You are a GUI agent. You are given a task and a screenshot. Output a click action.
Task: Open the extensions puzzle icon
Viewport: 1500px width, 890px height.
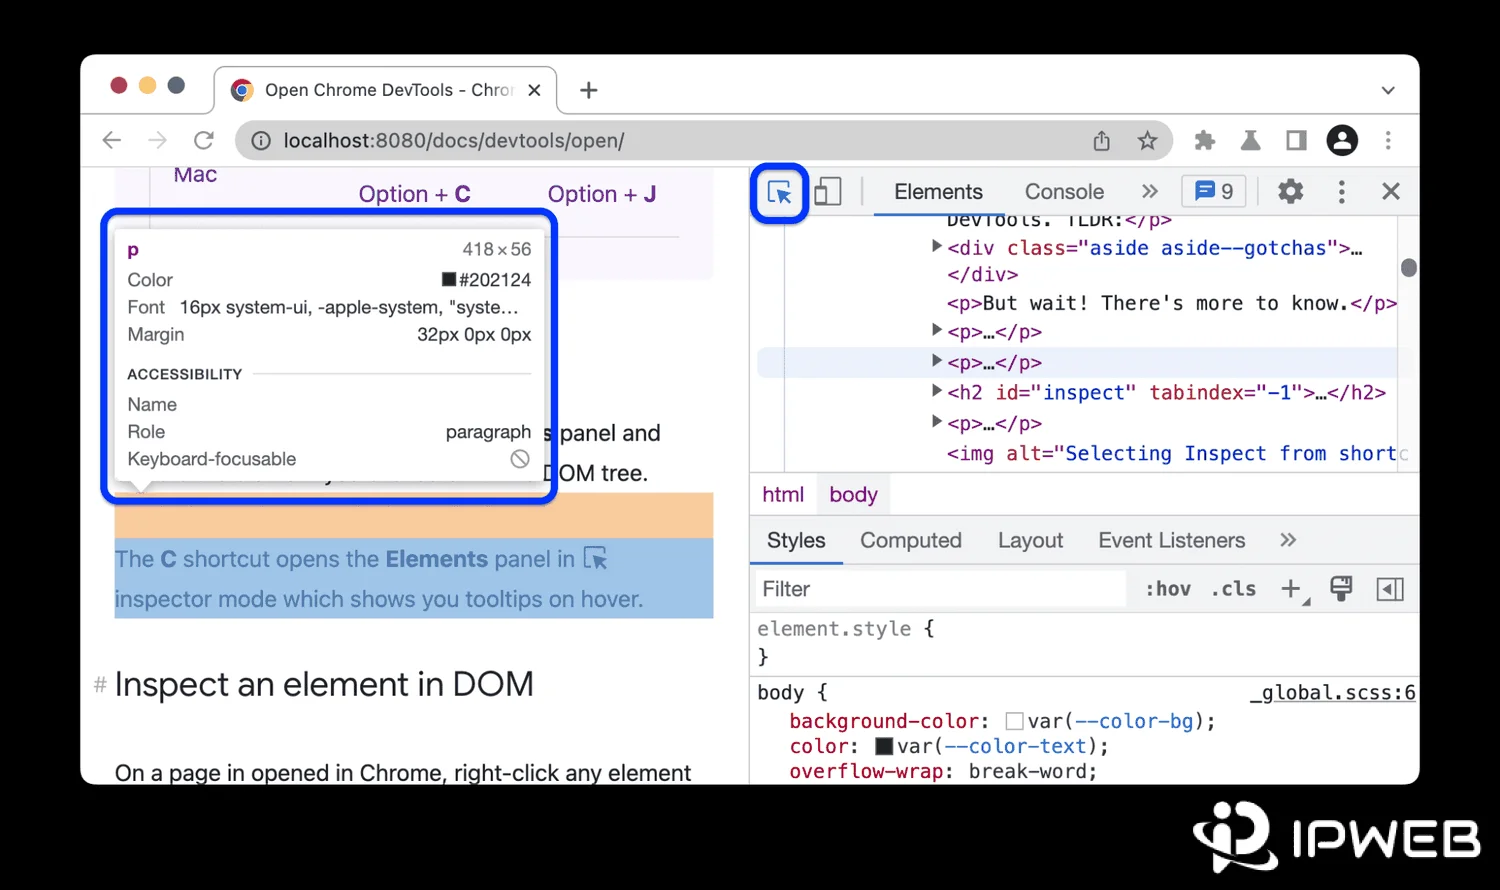pos(1204,141)
